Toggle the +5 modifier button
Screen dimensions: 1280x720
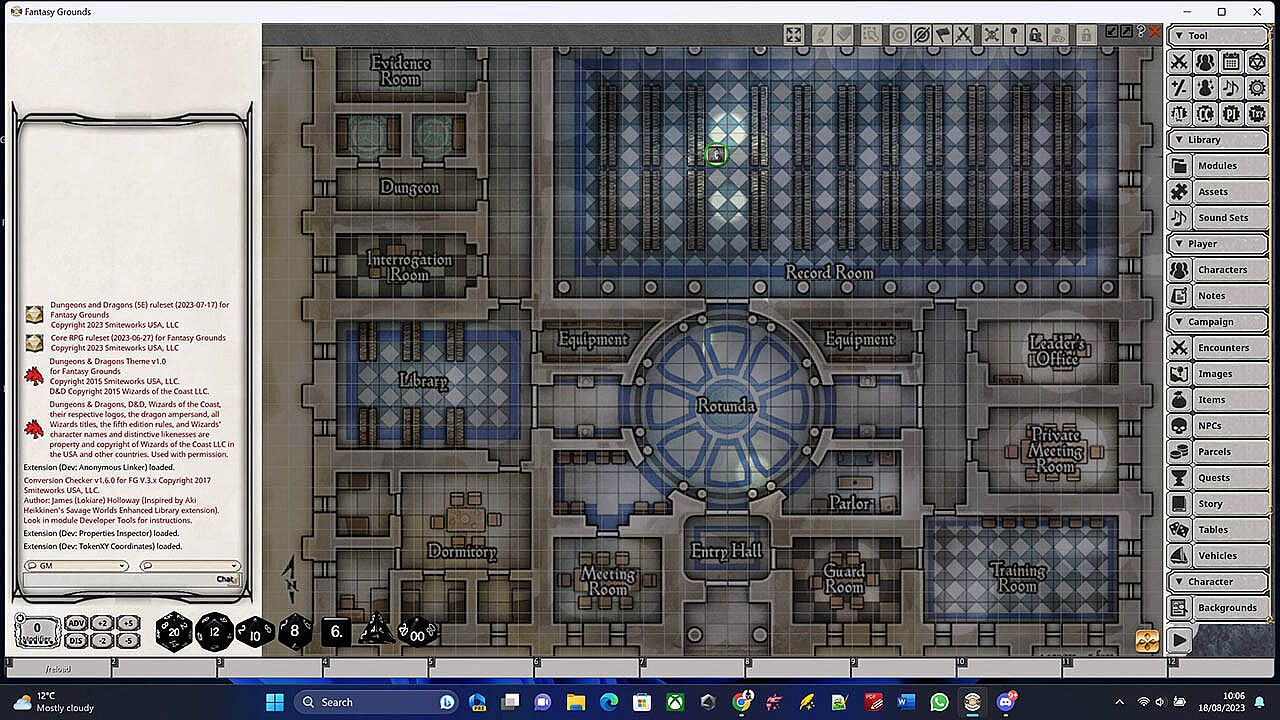pos(127,623)
